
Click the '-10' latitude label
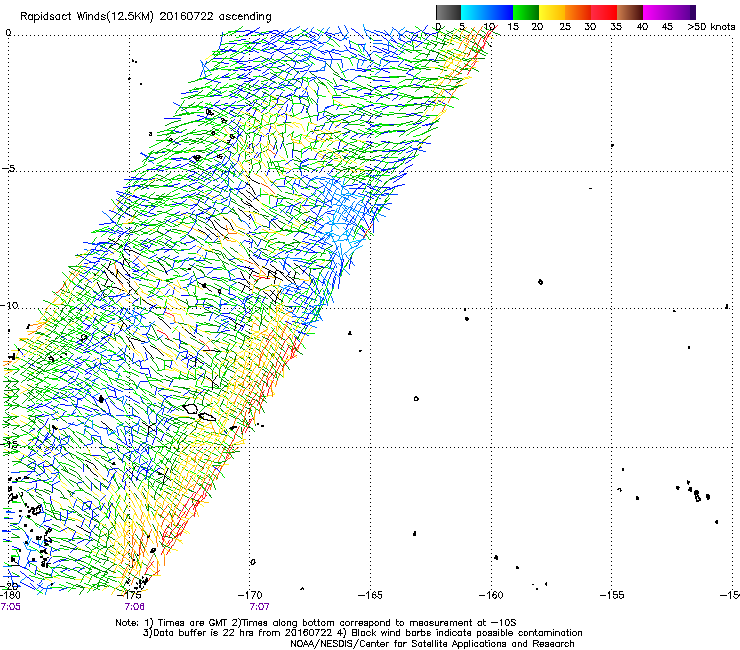click(x=9, y=305)
